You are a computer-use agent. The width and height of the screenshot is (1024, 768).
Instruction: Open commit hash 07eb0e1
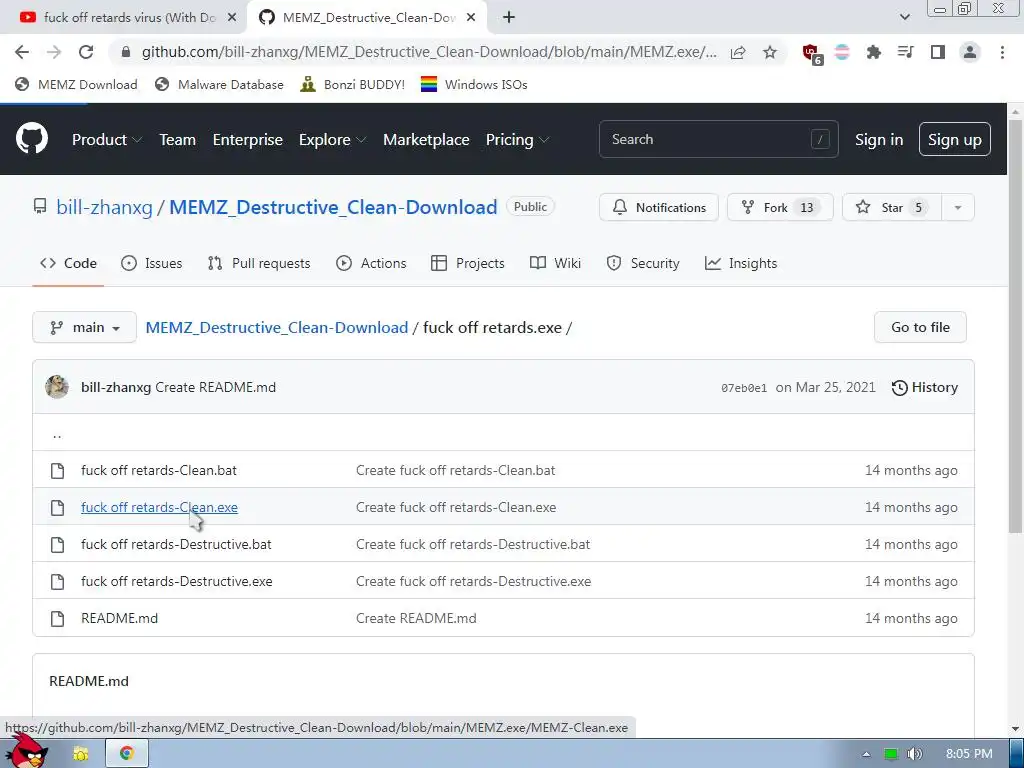[x=744, y=388]
